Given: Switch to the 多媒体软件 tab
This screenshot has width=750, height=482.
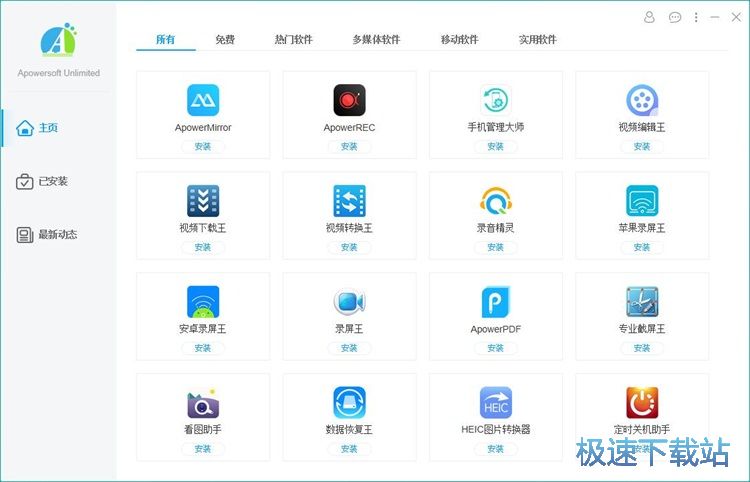Looking at the screenshot, I should pyautogui.click(x=375, y=40).
